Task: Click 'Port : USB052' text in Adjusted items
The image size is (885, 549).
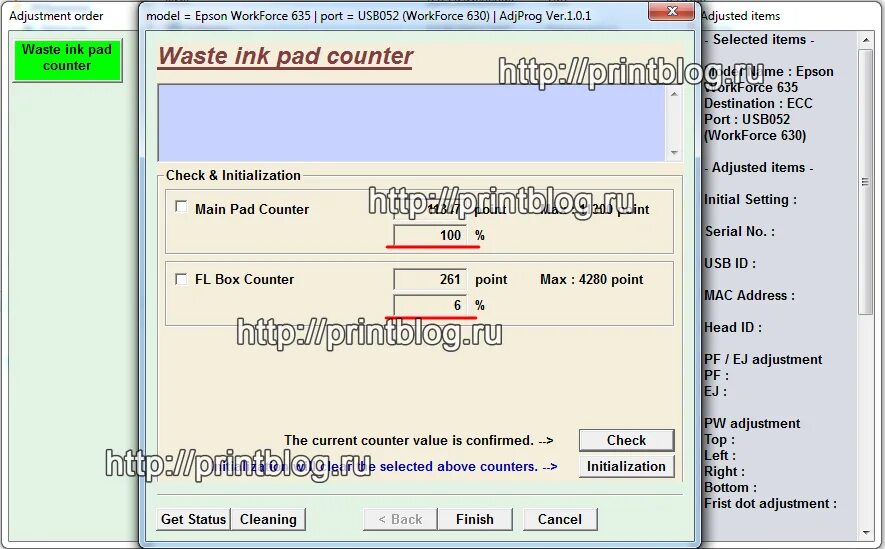Action: [x=747, y=119]
